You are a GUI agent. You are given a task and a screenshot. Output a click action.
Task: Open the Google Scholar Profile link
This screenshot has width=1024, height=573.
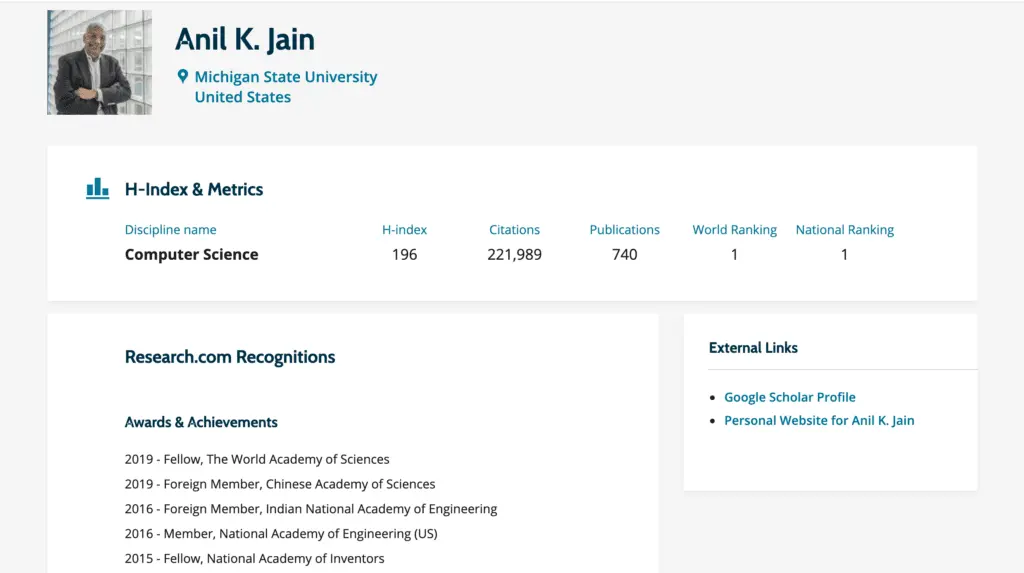click(x=790, y=397)
